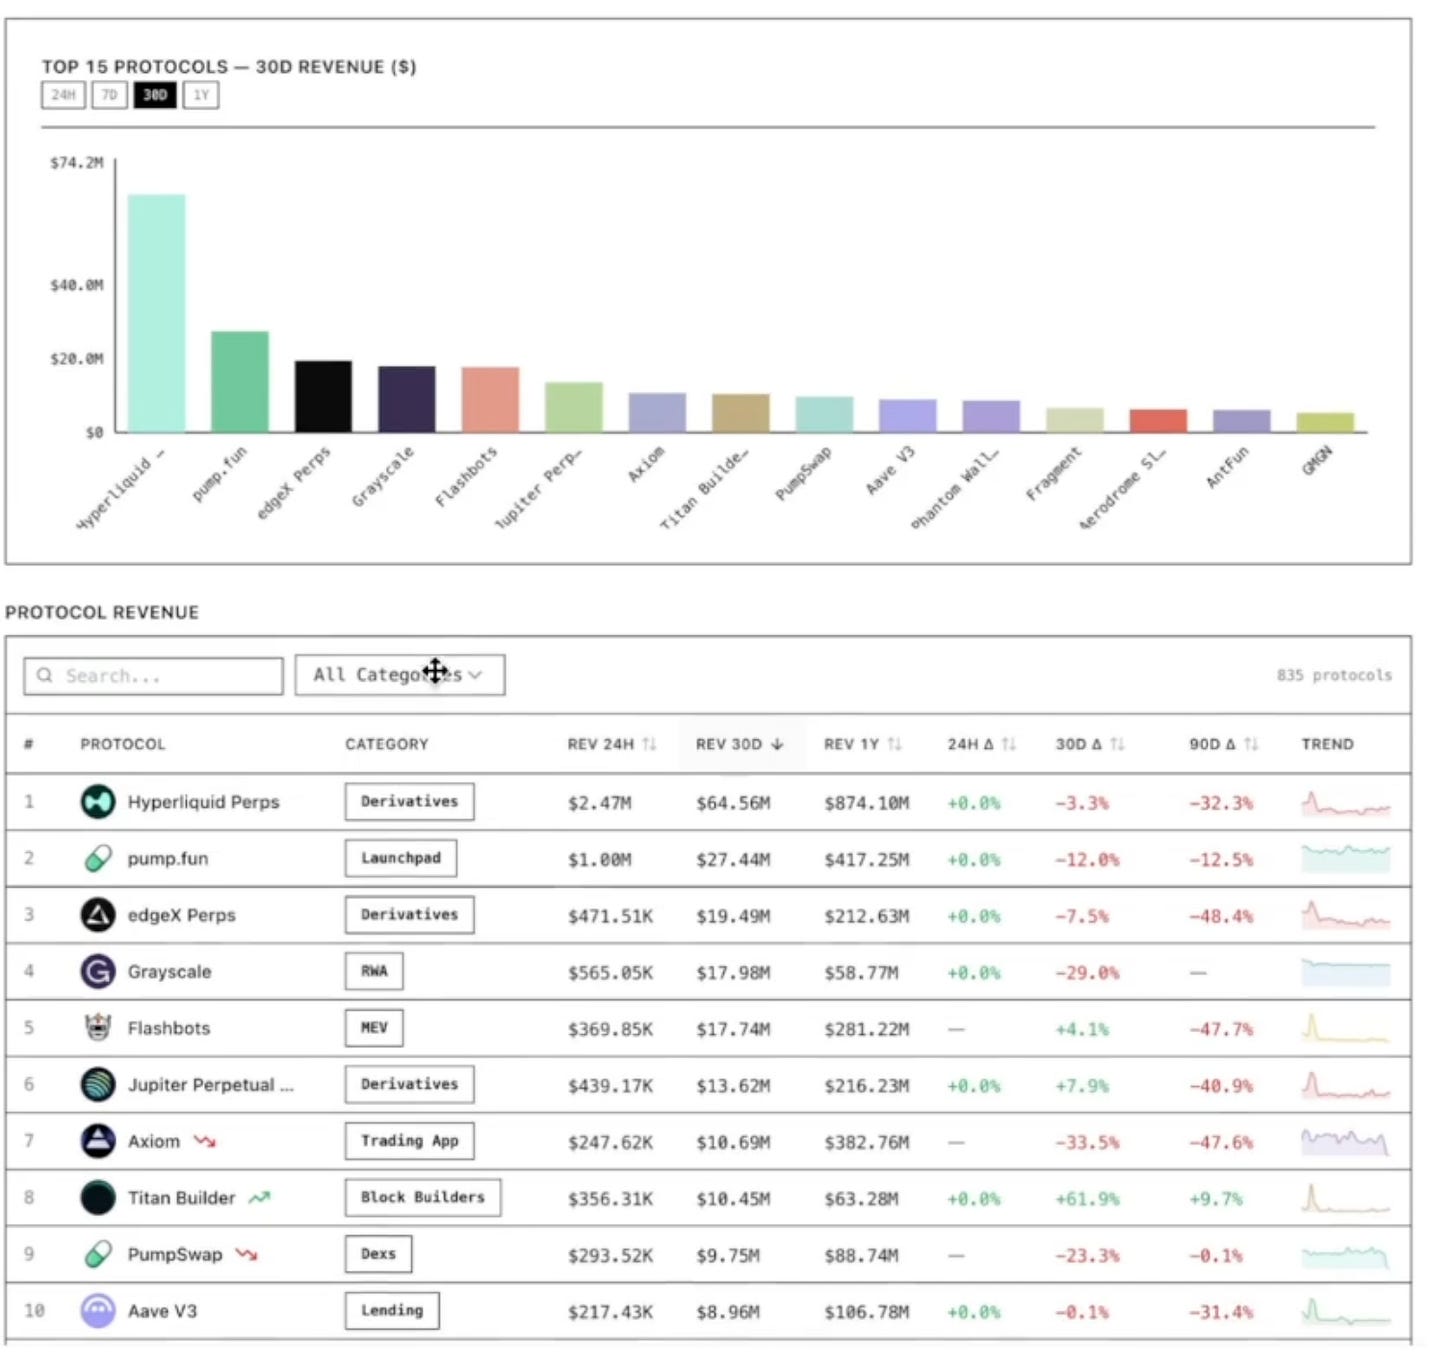Select the 30D timeframe tab

(155, 95)
